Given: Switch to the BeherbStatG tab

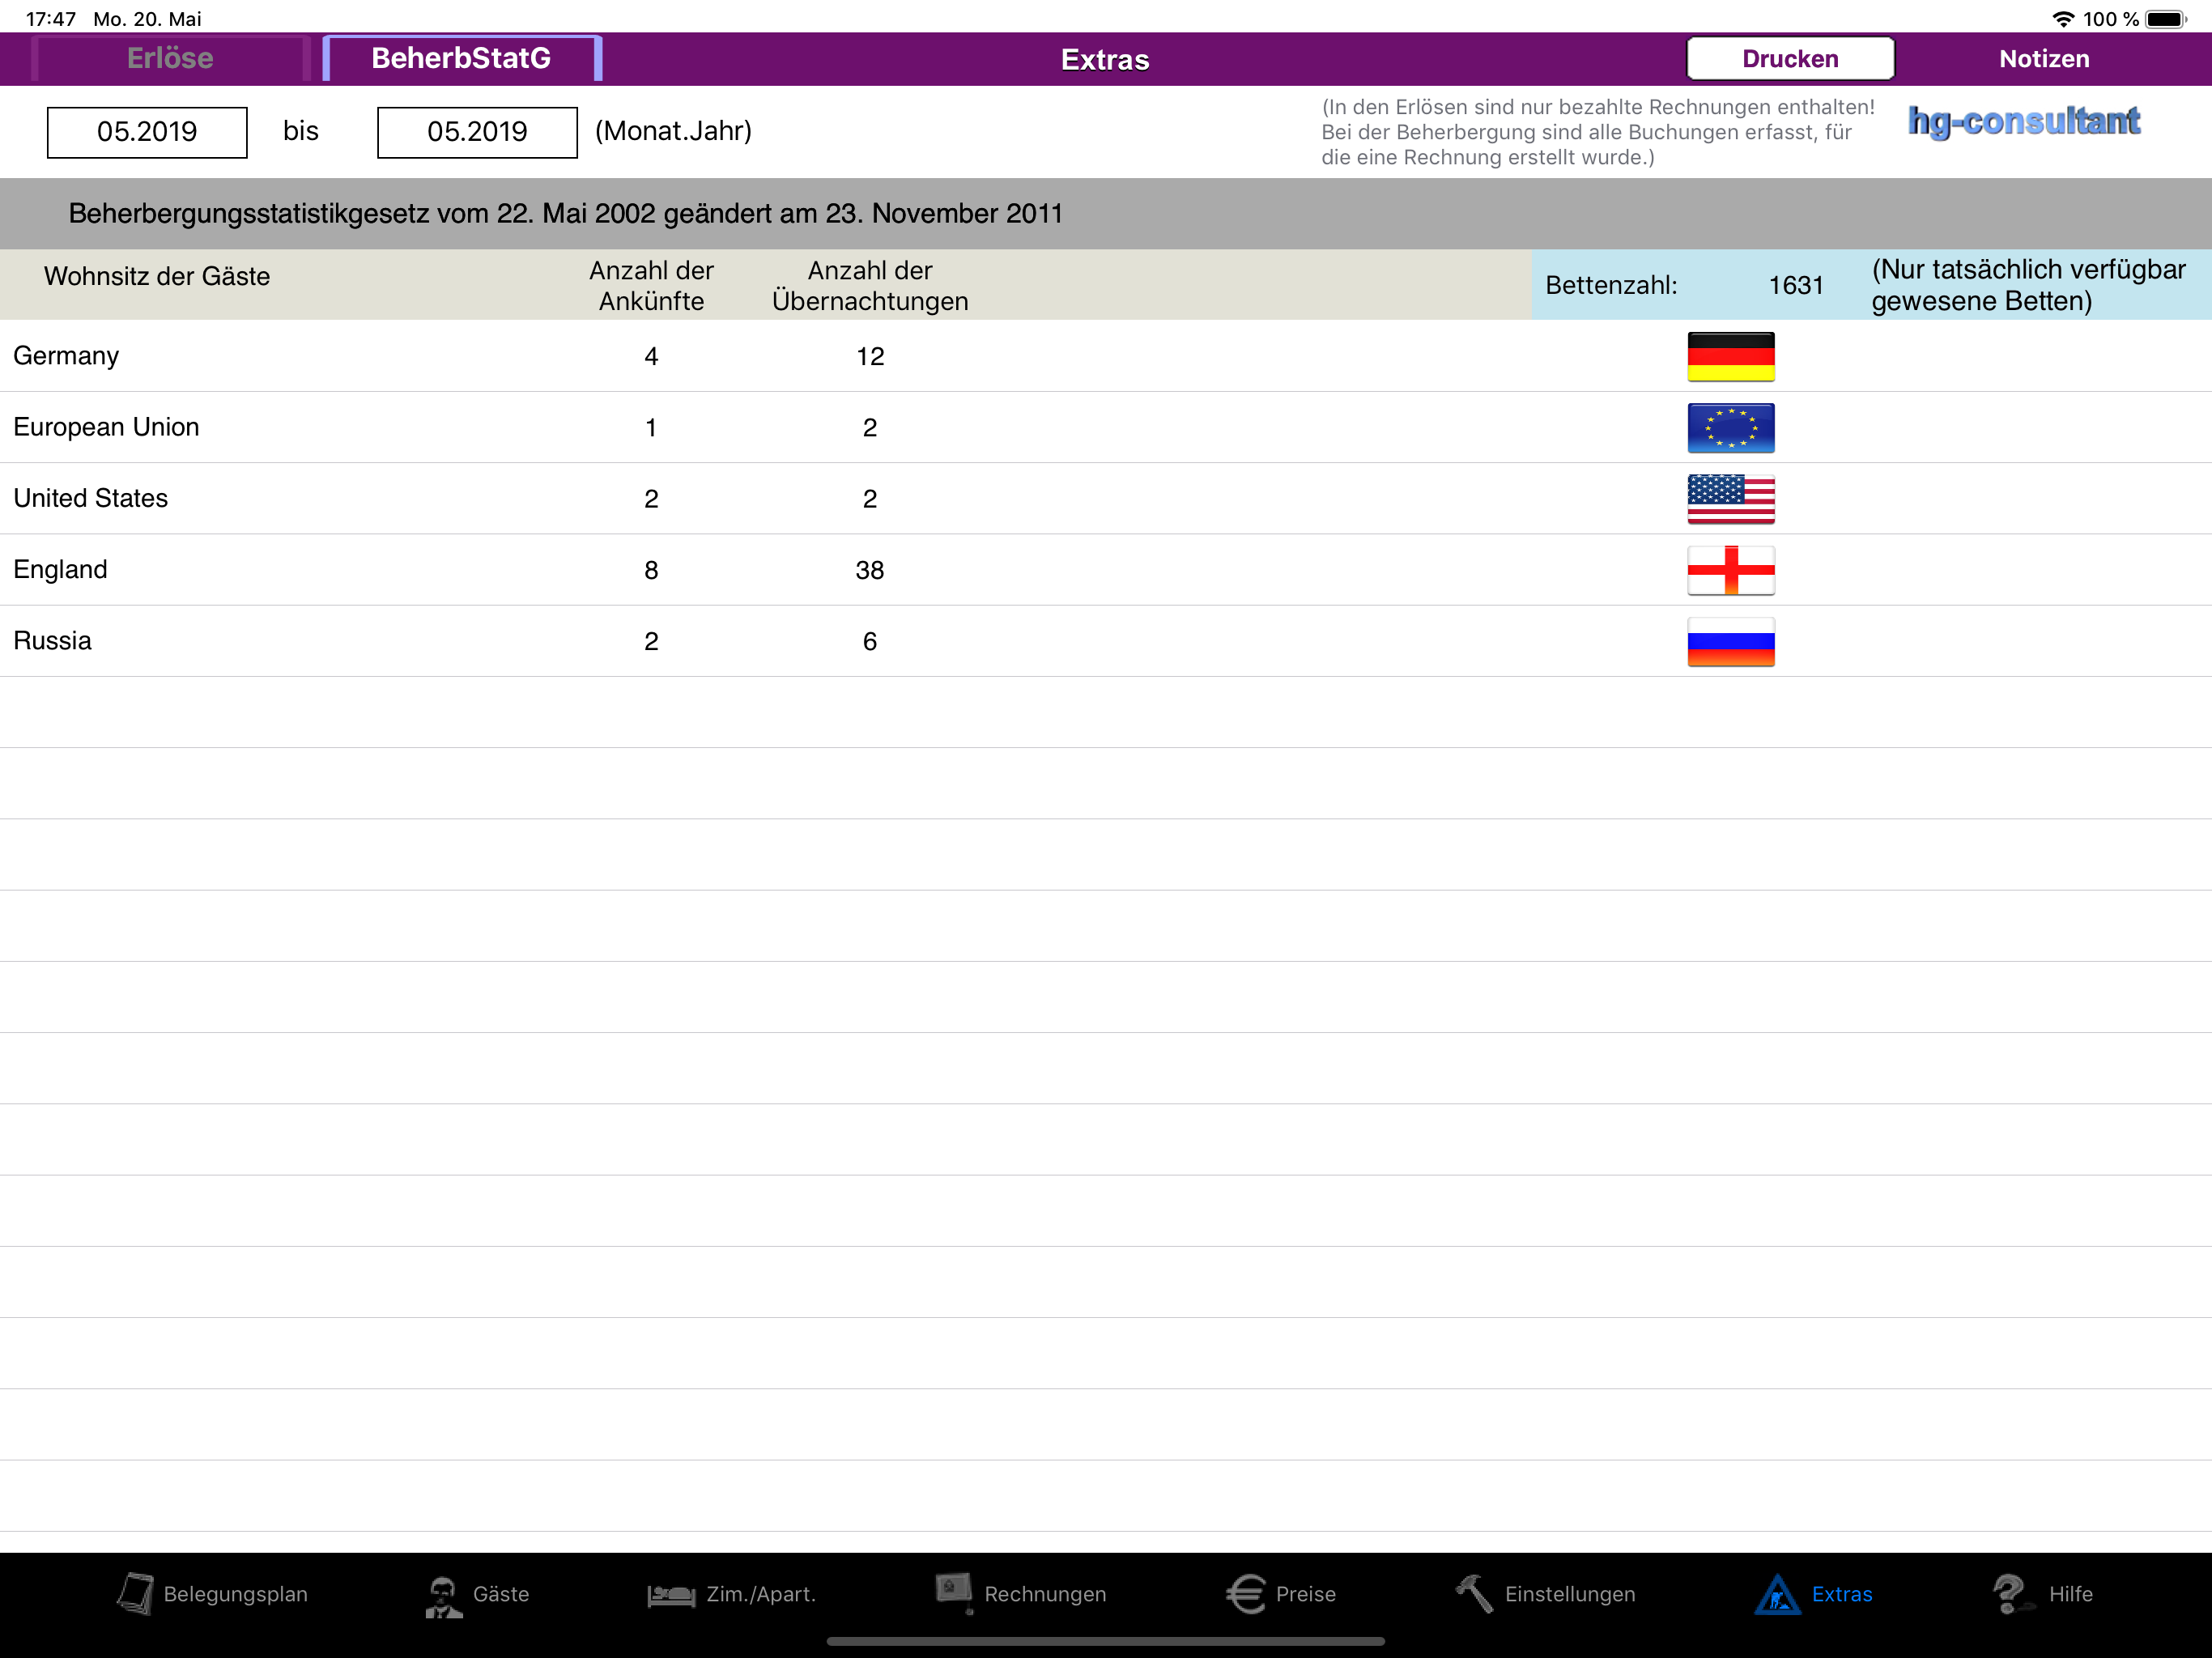Looking at the screenshot, I should [x=461, y=58].
